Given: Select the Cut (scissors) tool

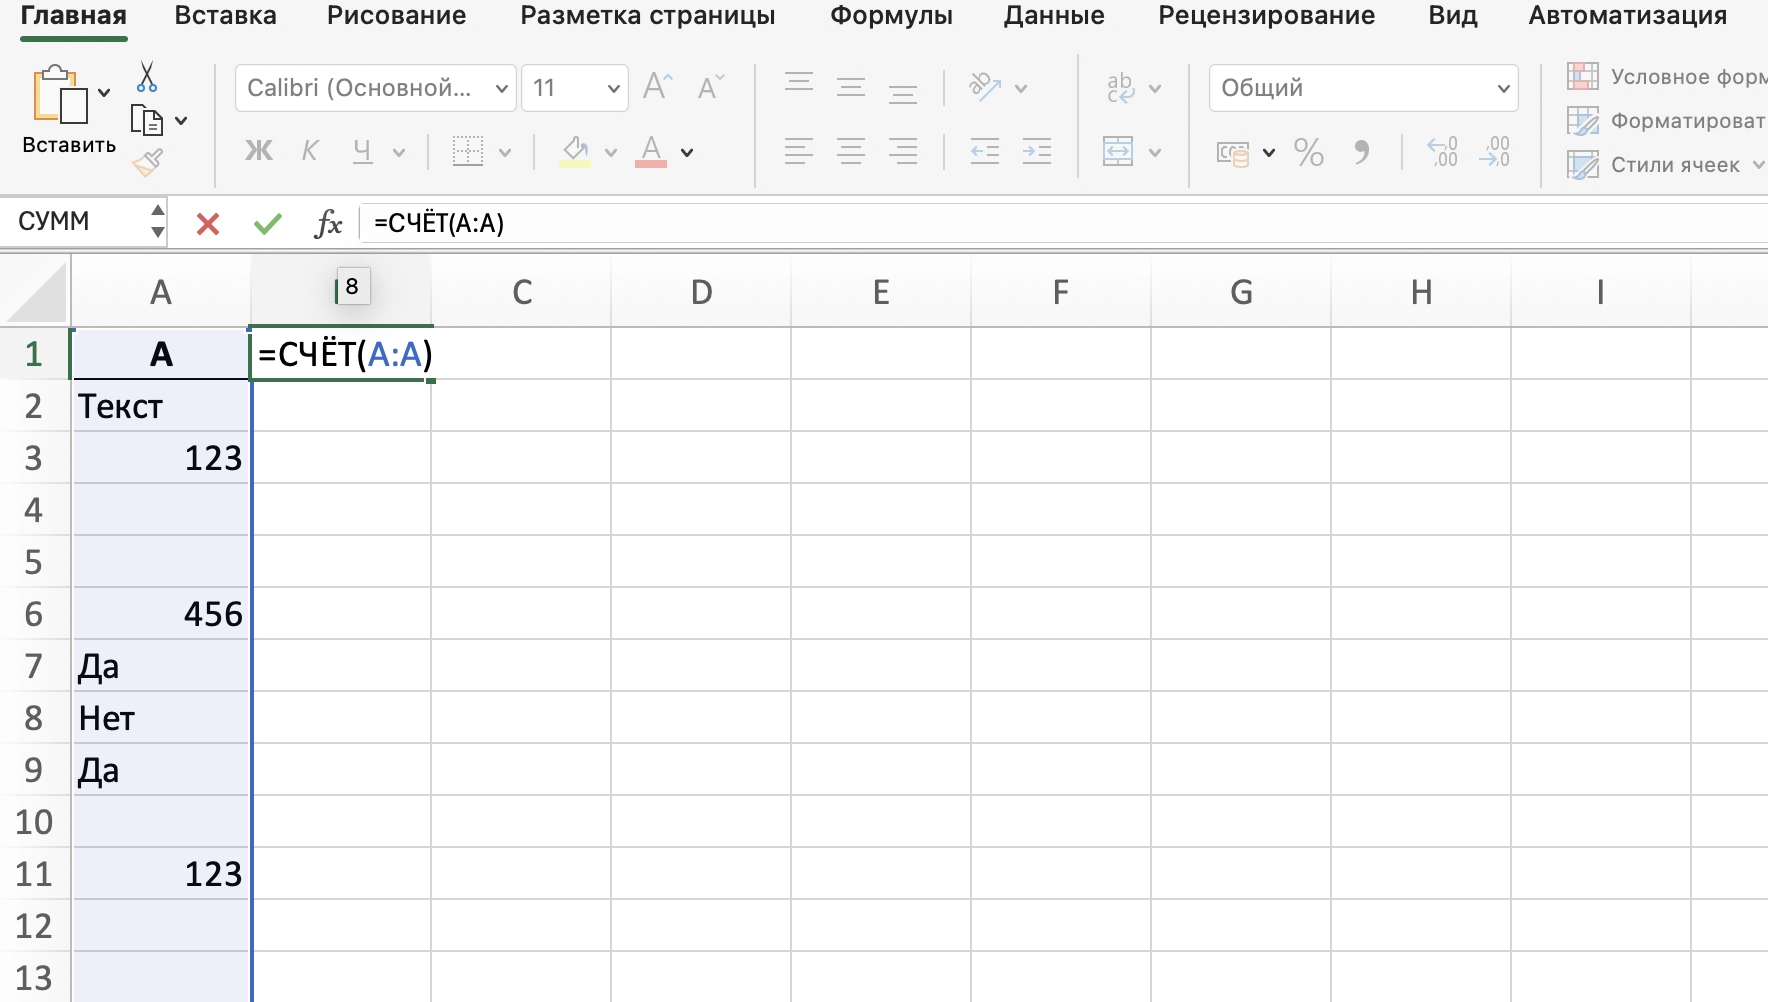Looking at the screenshot, I should (x=147, y=78).
